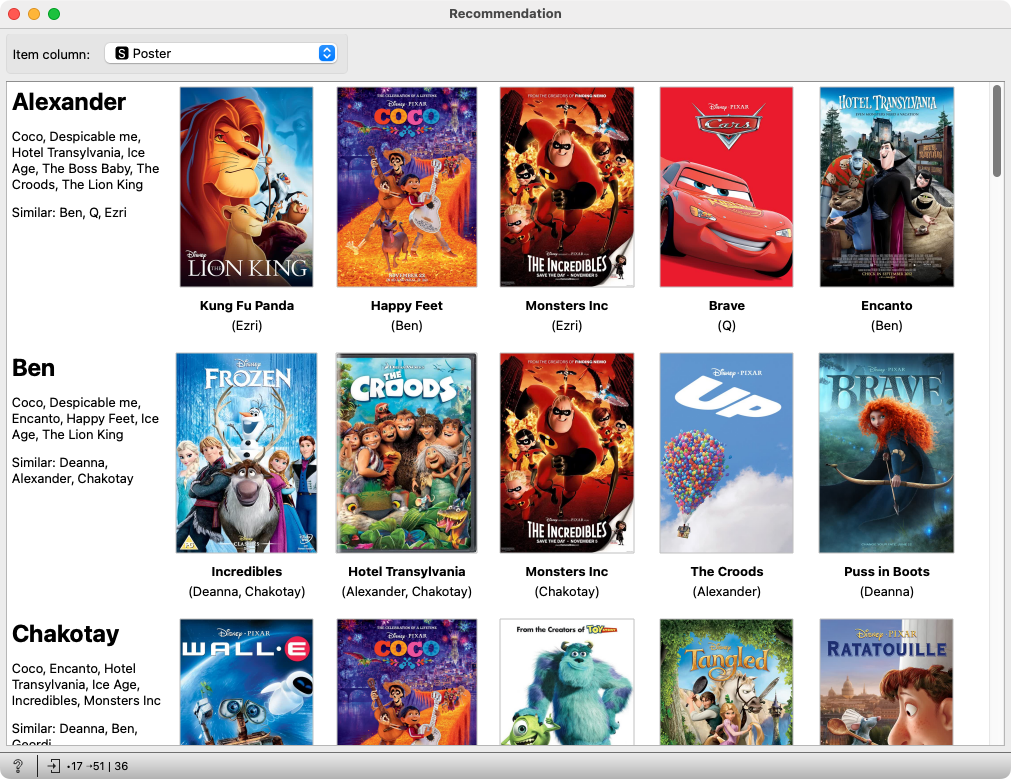
Task: Click the status bar counts '17 51 | 36'
Action: pos(97,766)
